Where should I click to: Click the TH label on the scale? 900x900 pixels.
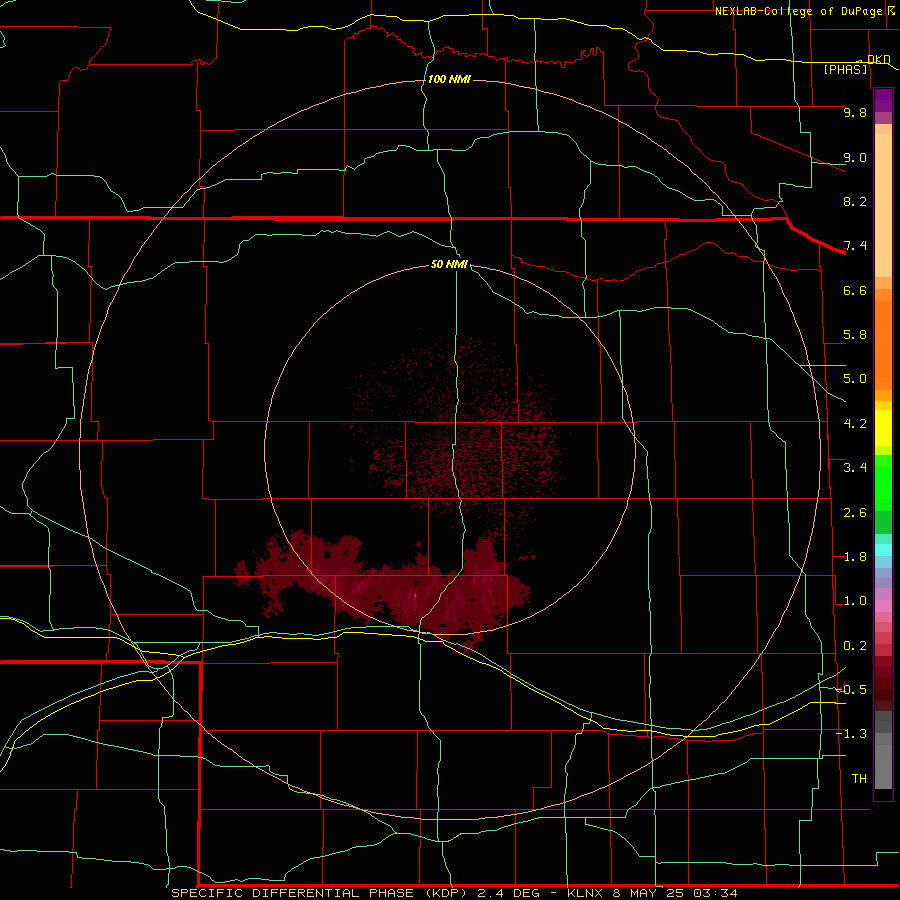coord(859,779)
